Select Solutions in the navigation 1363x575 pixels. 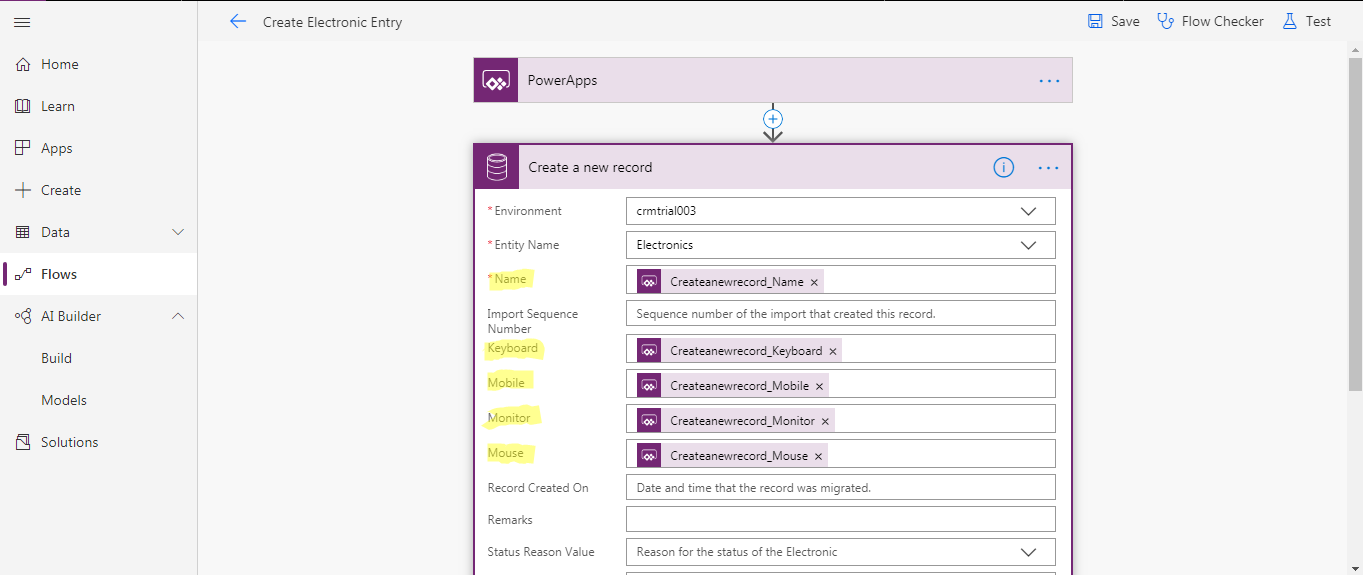coord(98,442)
